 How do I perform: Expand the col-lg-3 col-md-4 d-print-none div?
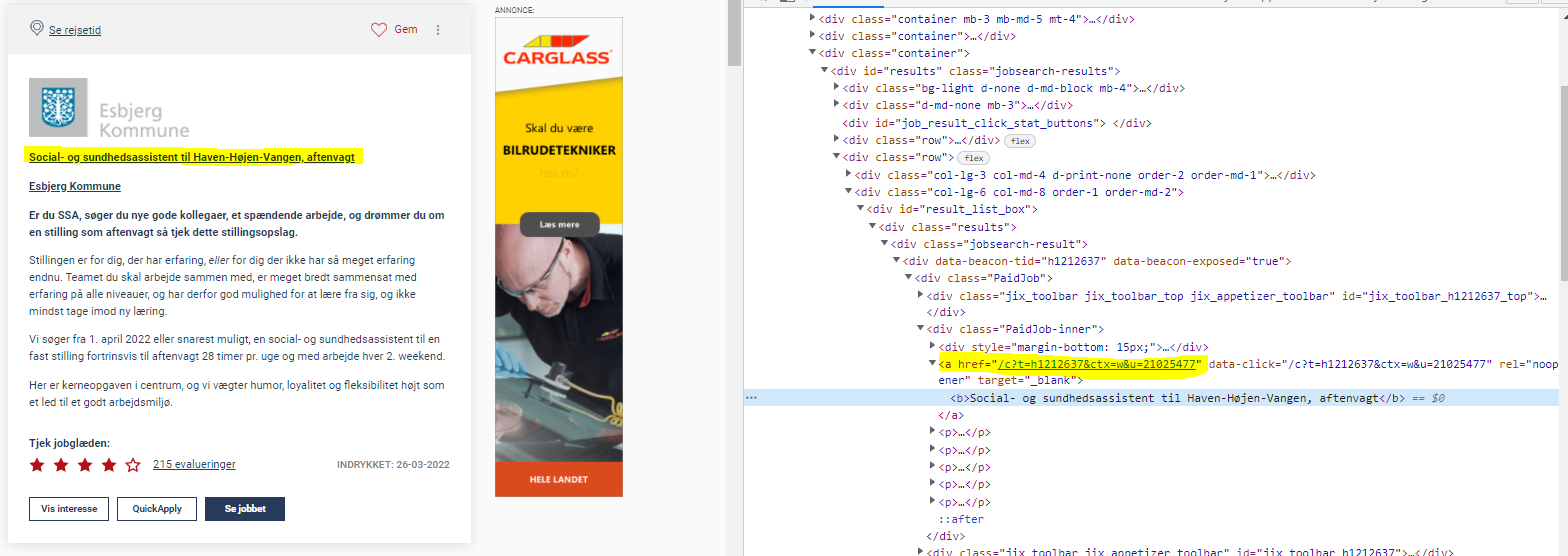pos(848,175)
